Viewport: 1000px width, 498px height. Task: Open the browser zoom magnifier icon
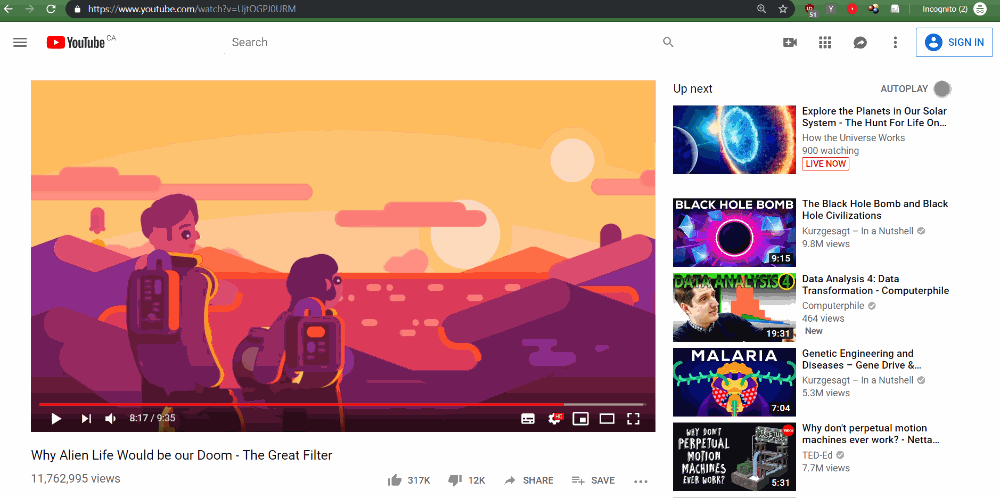coord(761,9)
